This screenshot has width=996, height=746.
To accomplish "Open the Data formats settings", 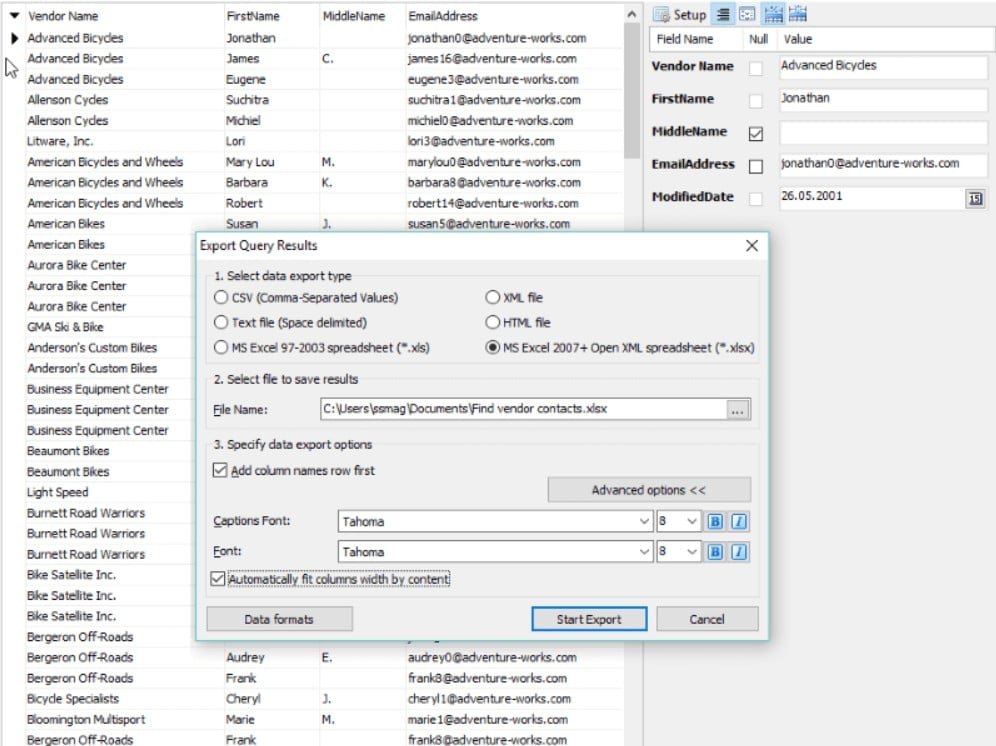I will coord(279,619).
